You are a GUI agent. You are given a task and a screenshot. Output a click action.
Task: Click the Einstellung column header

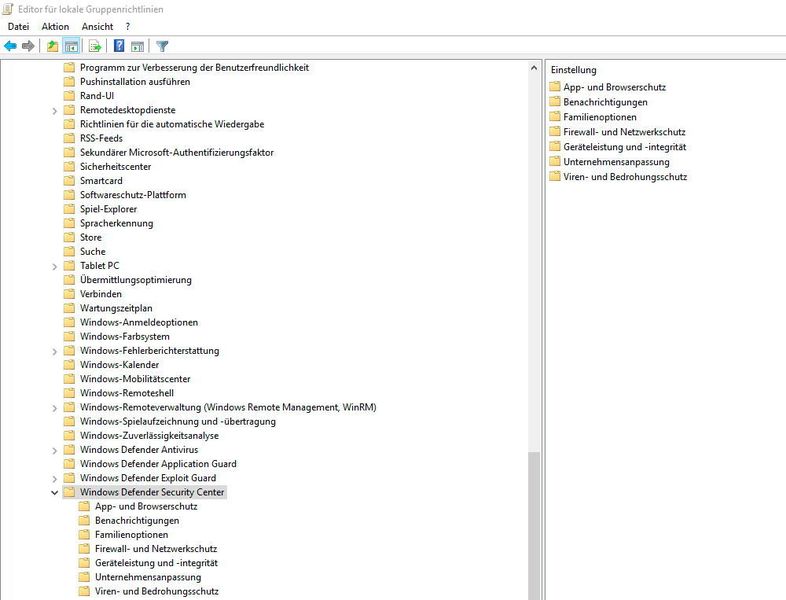tap(573, 70)
